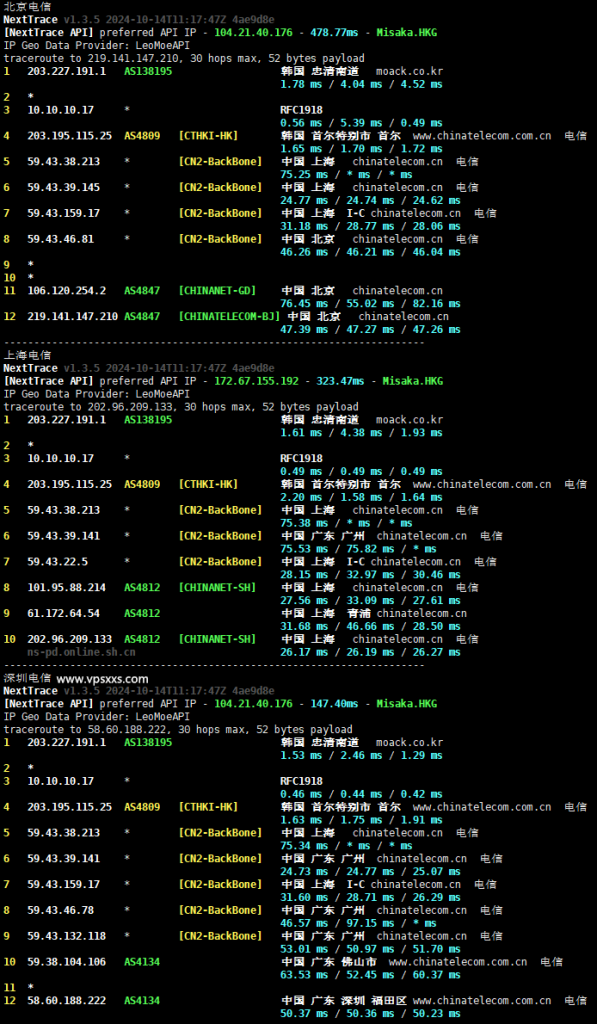Select latency "28.15 ms / 32.97 ms / 30.46 ms"
The width and height of the screenshot is (597, 1024).
pos(370,575)
